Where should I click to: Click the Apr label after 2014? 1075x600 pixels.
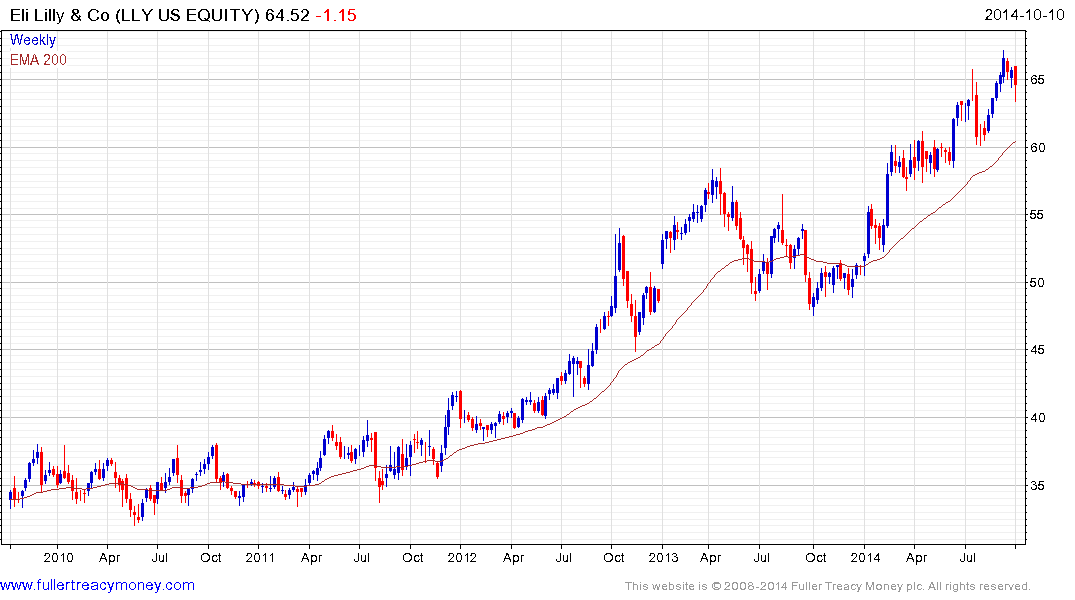click(917, 557)
